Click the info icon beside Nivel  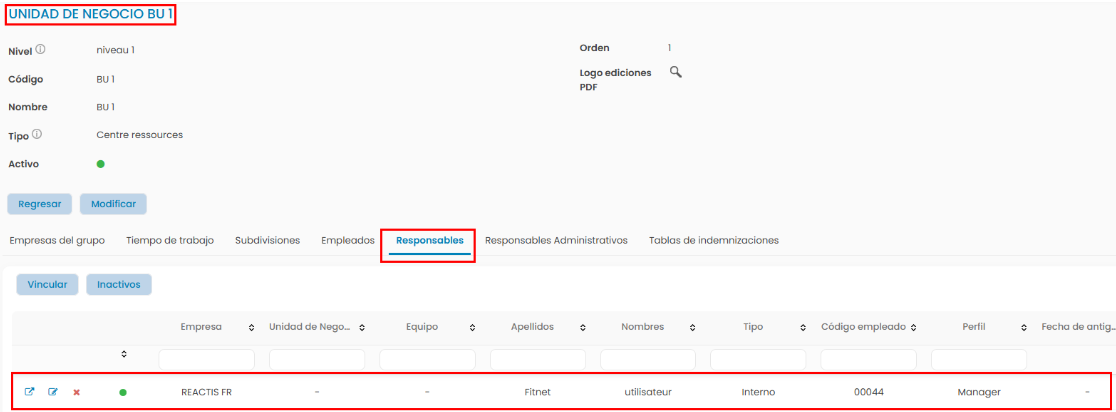41,49
